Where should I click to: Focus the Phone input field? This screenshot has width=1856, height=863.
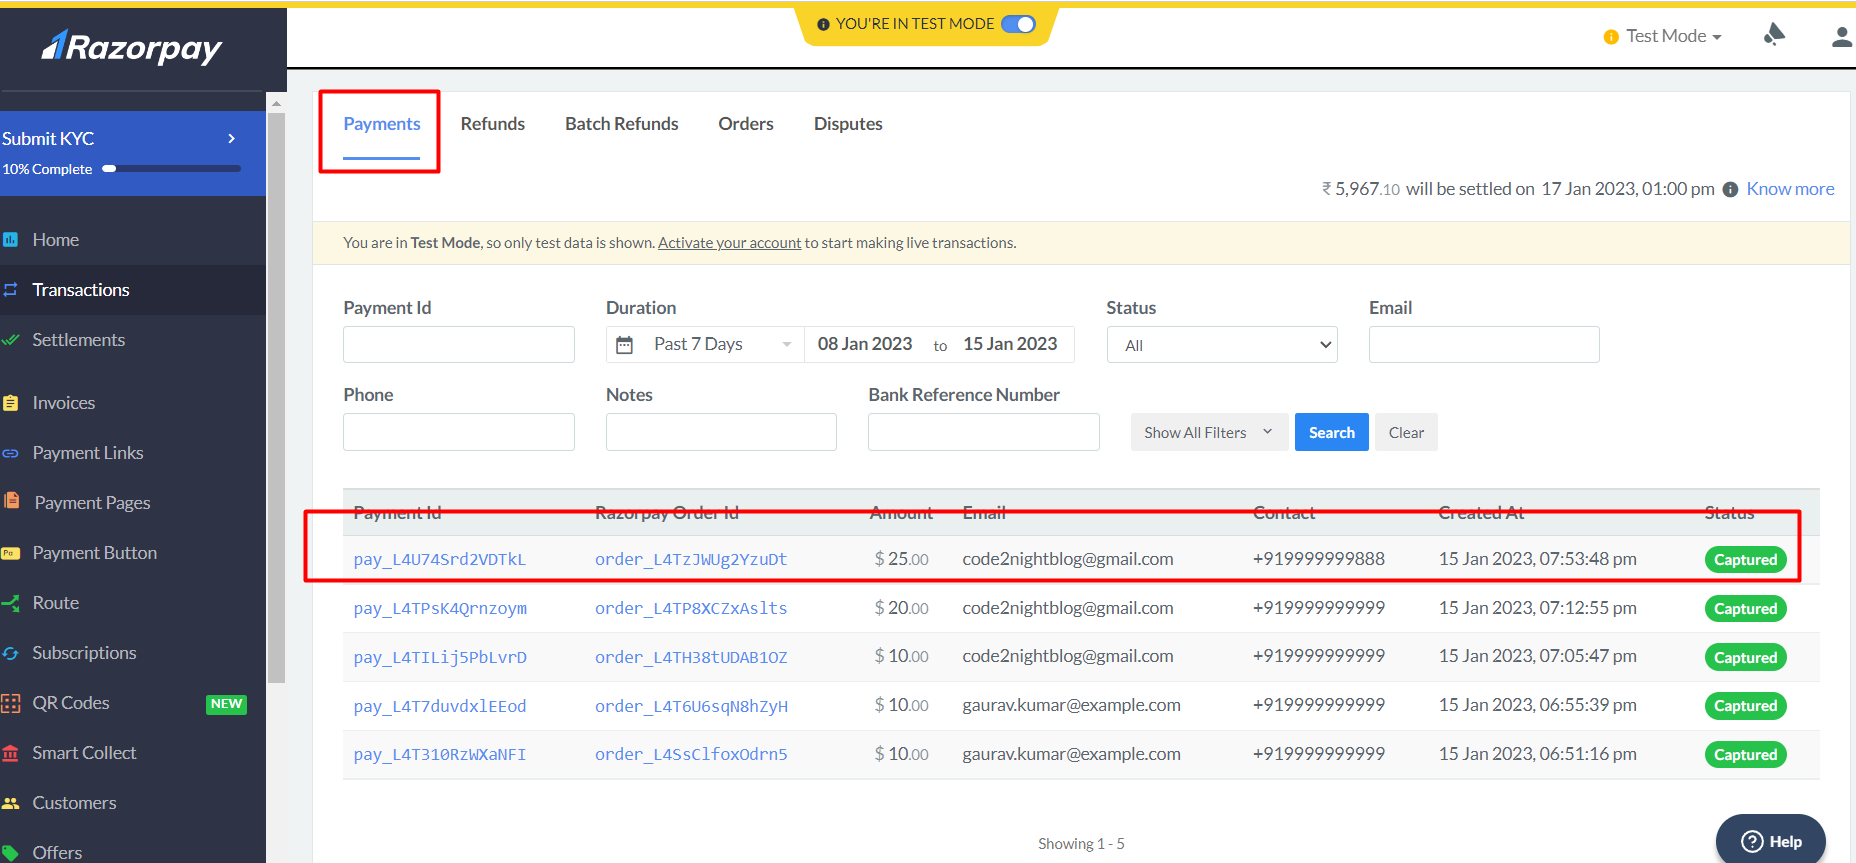click(459, 432)
